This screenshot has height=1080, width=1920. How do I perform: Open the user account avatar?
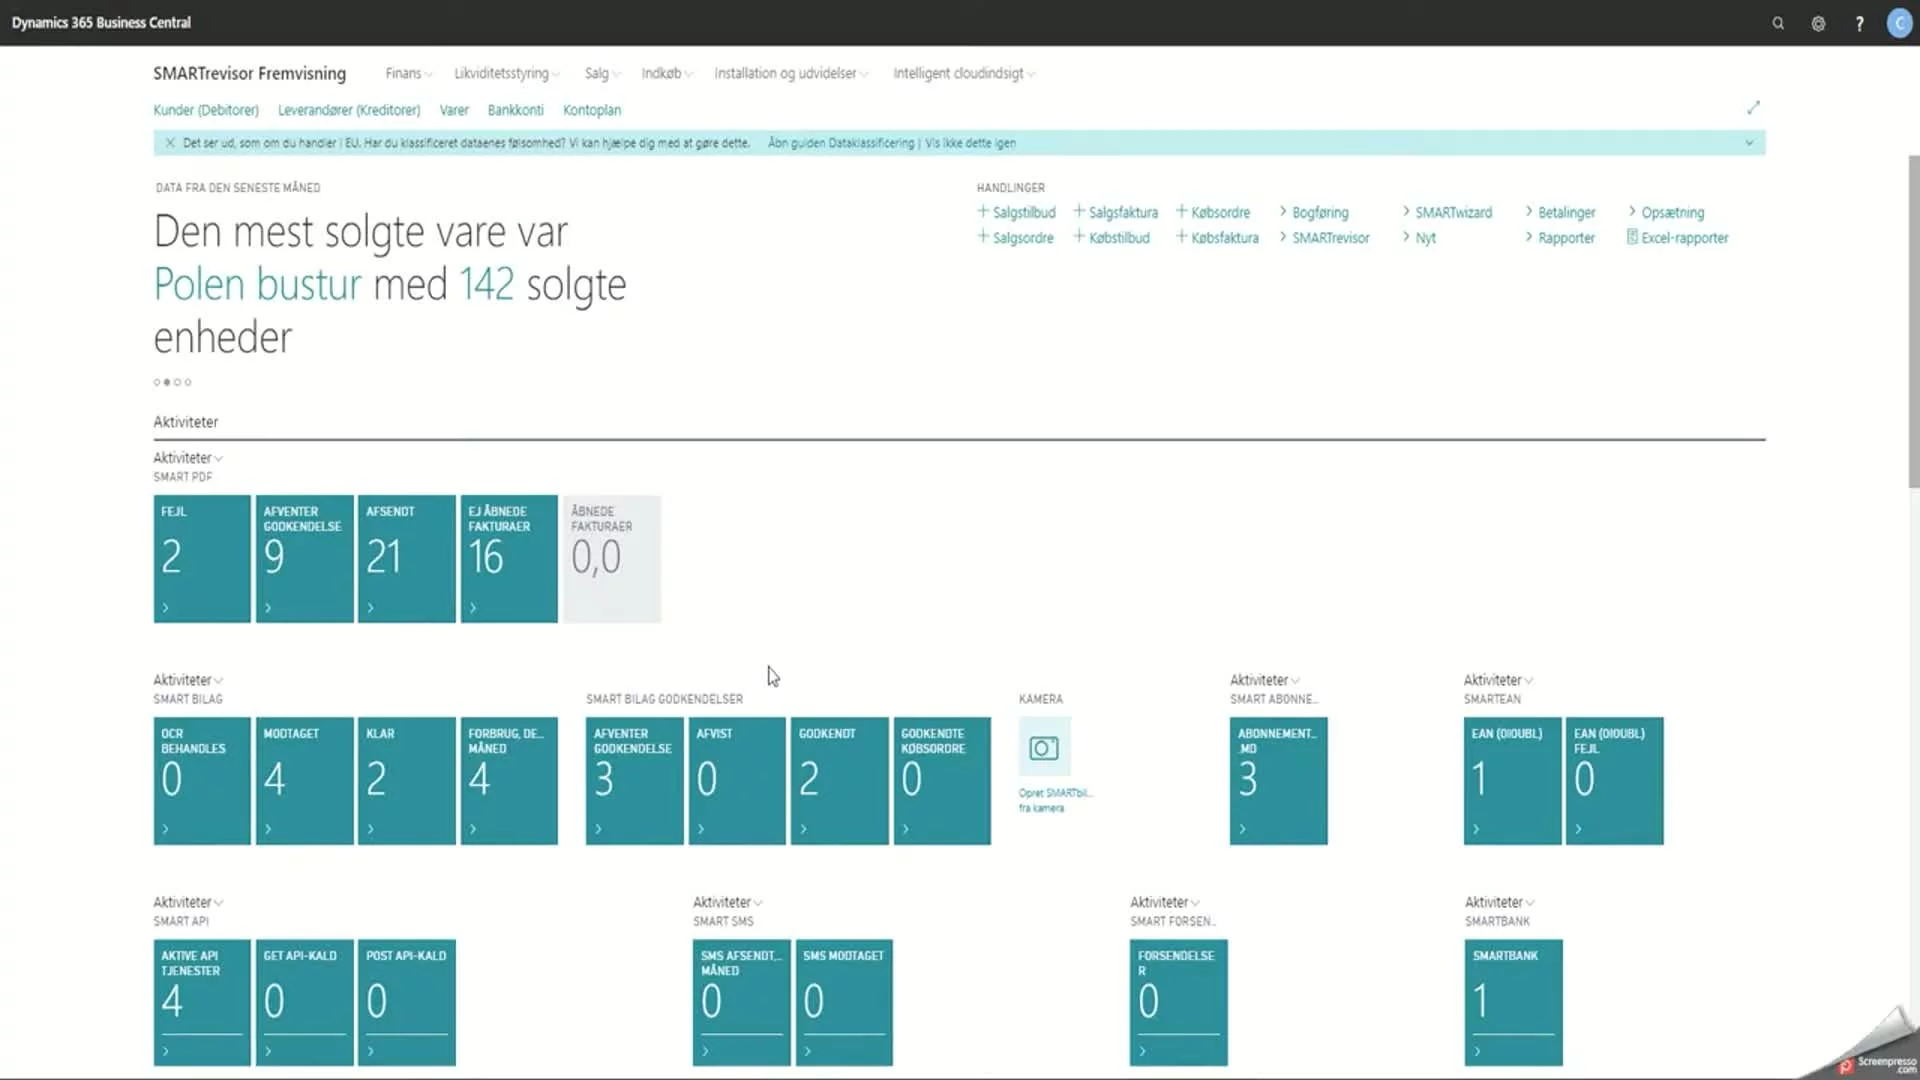tap(1899, 23)
